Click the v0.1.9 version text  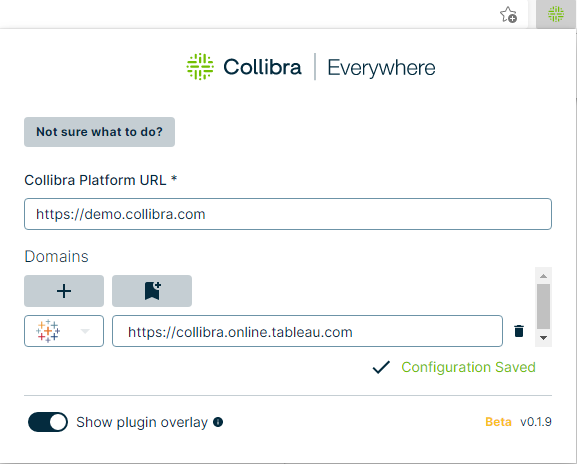[x=535, y=422]
